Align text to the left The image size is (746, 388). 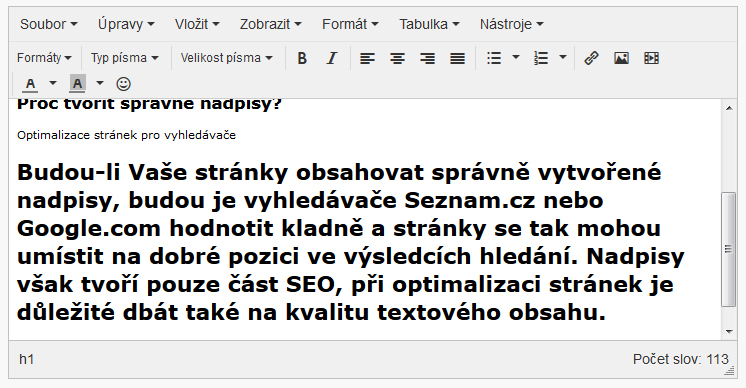367,58
